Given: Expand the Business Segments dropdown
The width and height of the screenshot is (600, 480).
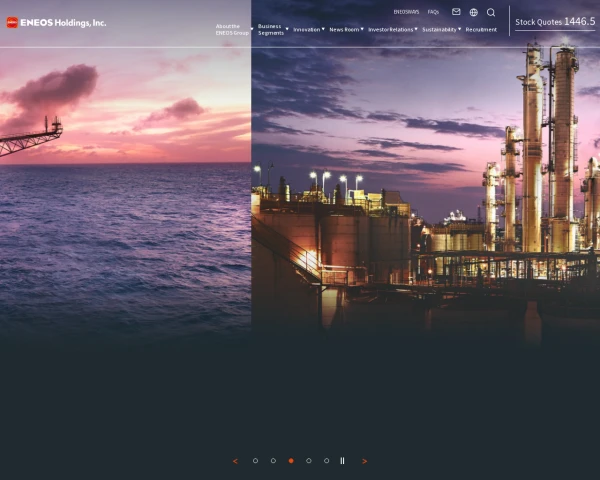Looking at the screenshot, I should [x=271, y=30].
